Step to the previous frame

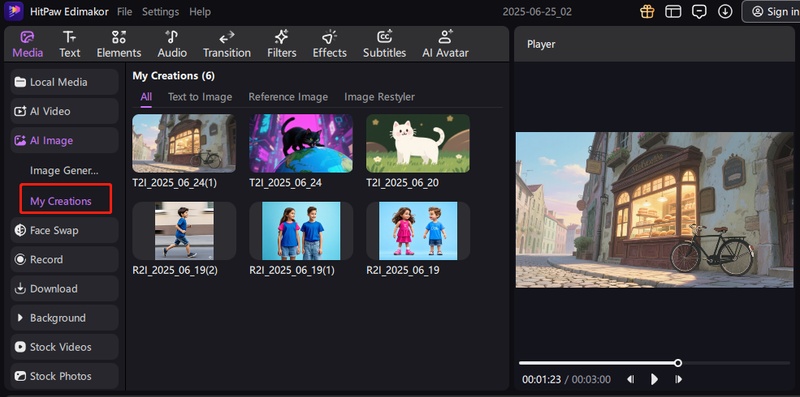coord(631,379)
